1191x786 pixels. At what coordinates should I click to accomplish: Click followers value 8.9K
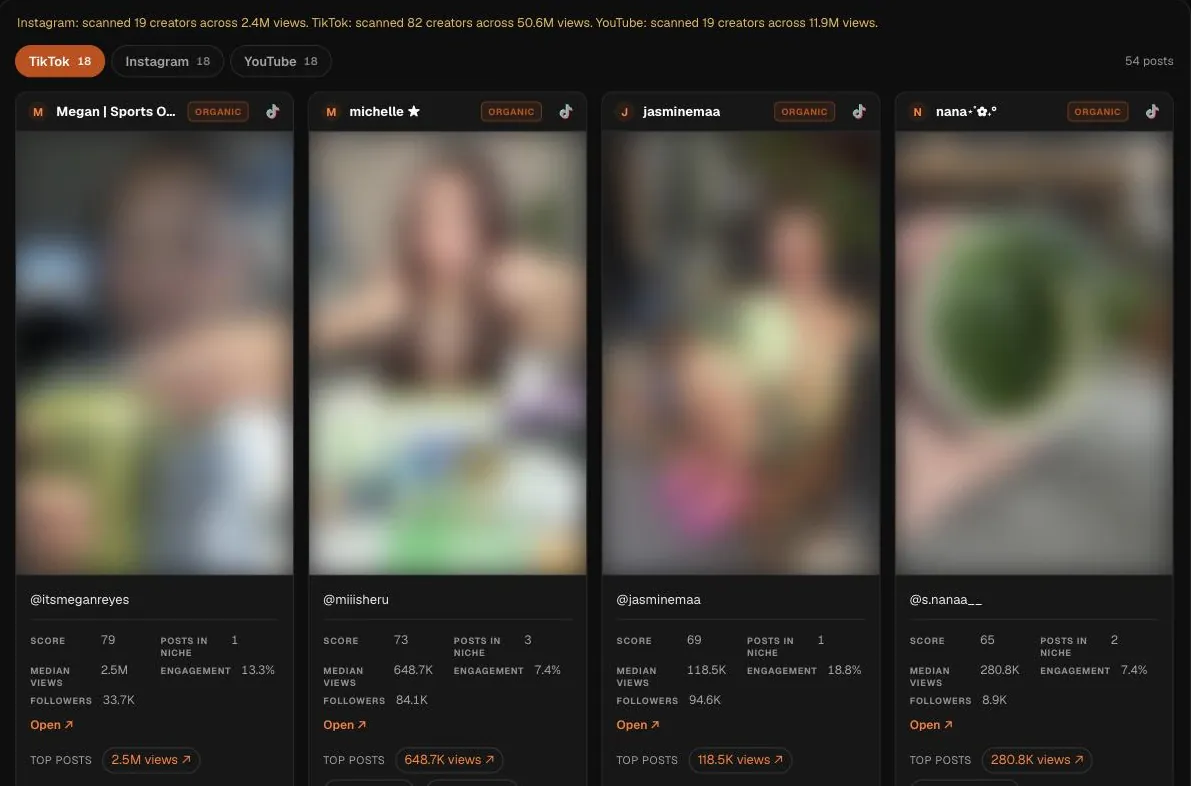[994, 700]
